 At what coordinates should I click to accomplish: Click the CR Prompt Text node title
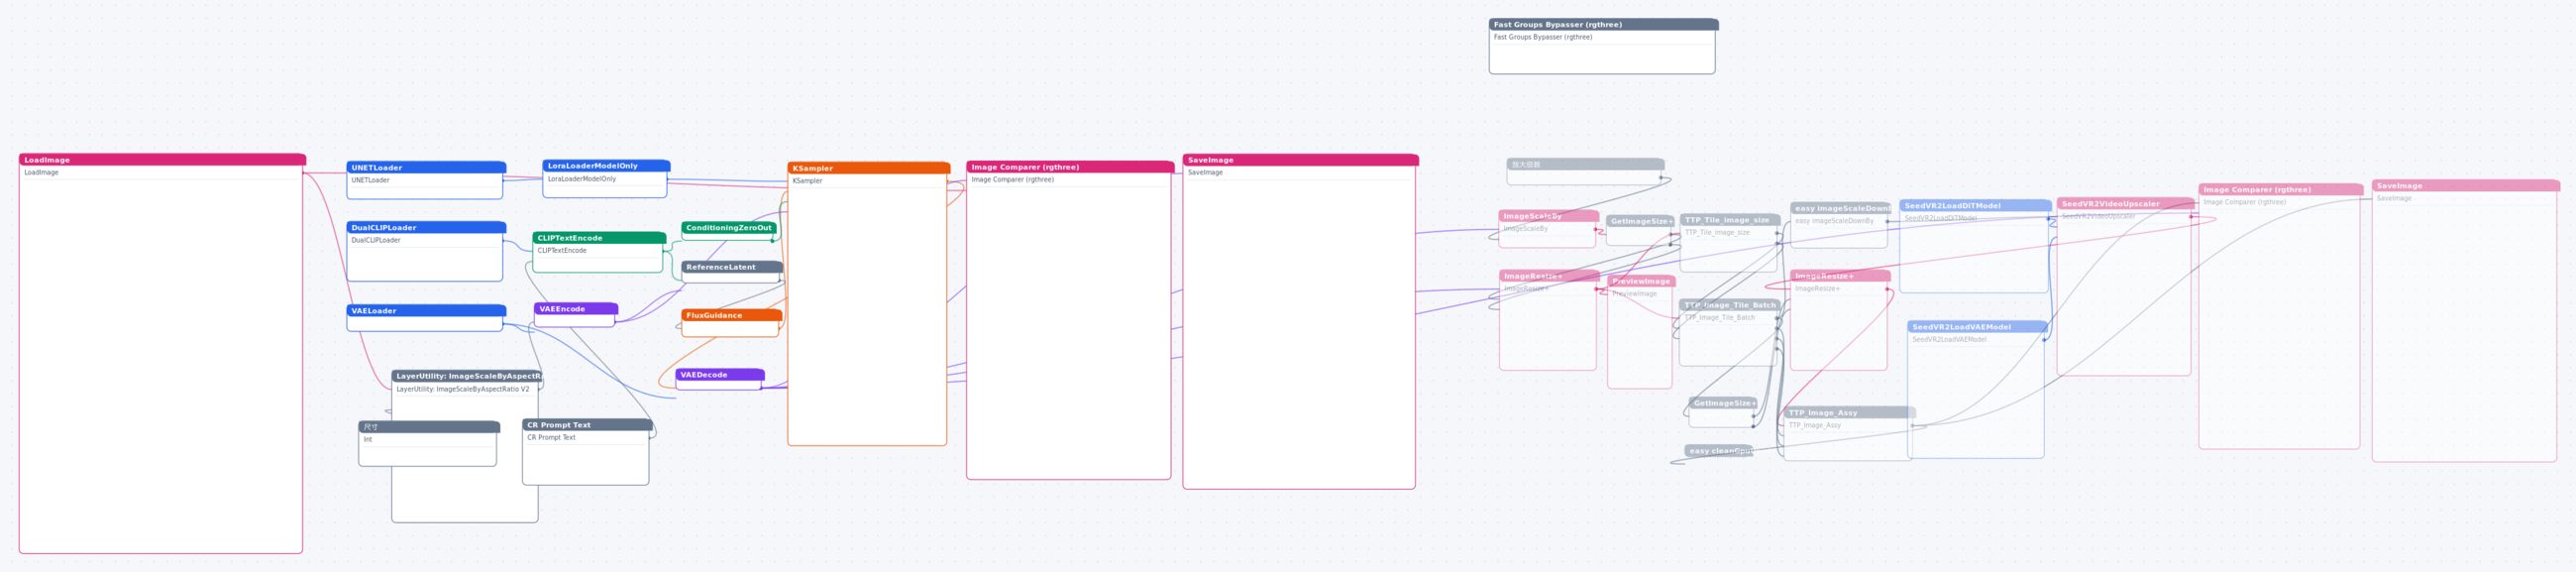pos(587,425)
